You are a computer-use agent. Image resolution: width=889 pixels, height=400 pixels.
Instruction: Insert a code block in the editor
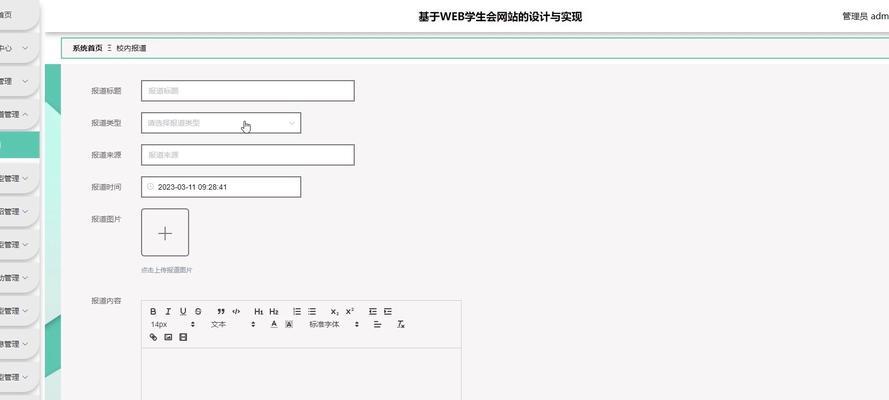[236, 312]
